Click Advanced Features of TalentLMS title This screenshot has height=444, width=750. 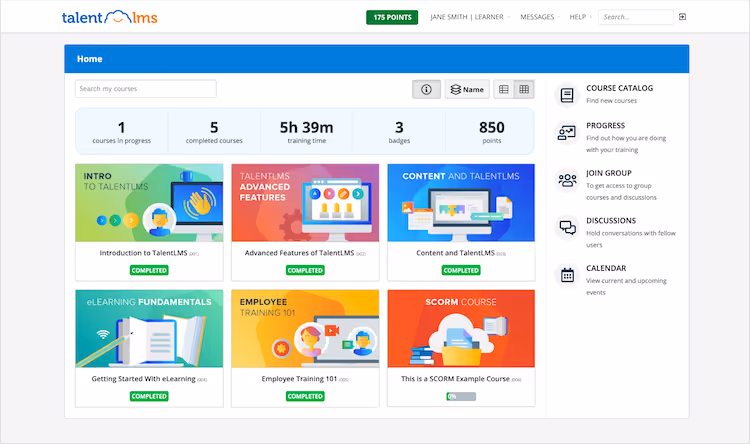[x=299, y=253]
